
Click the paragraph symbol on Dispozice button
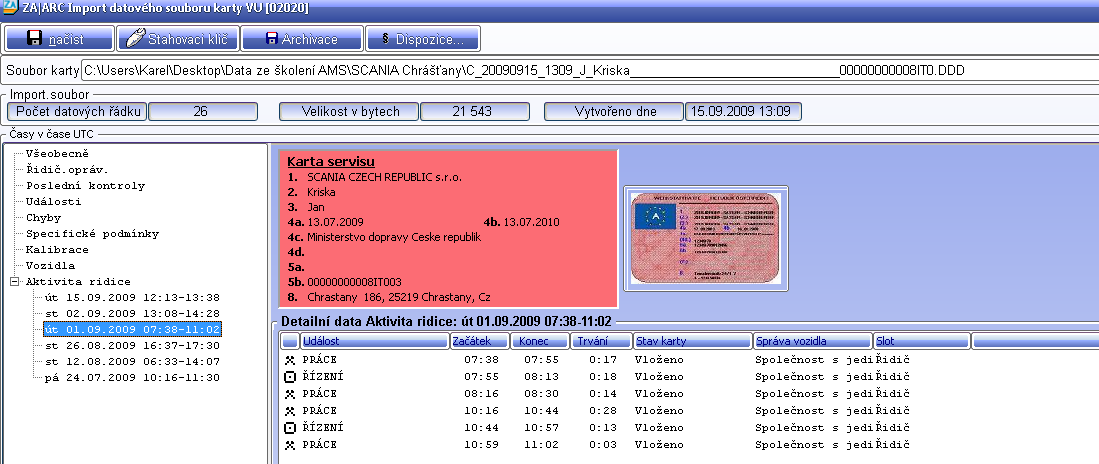click(385, 39)
